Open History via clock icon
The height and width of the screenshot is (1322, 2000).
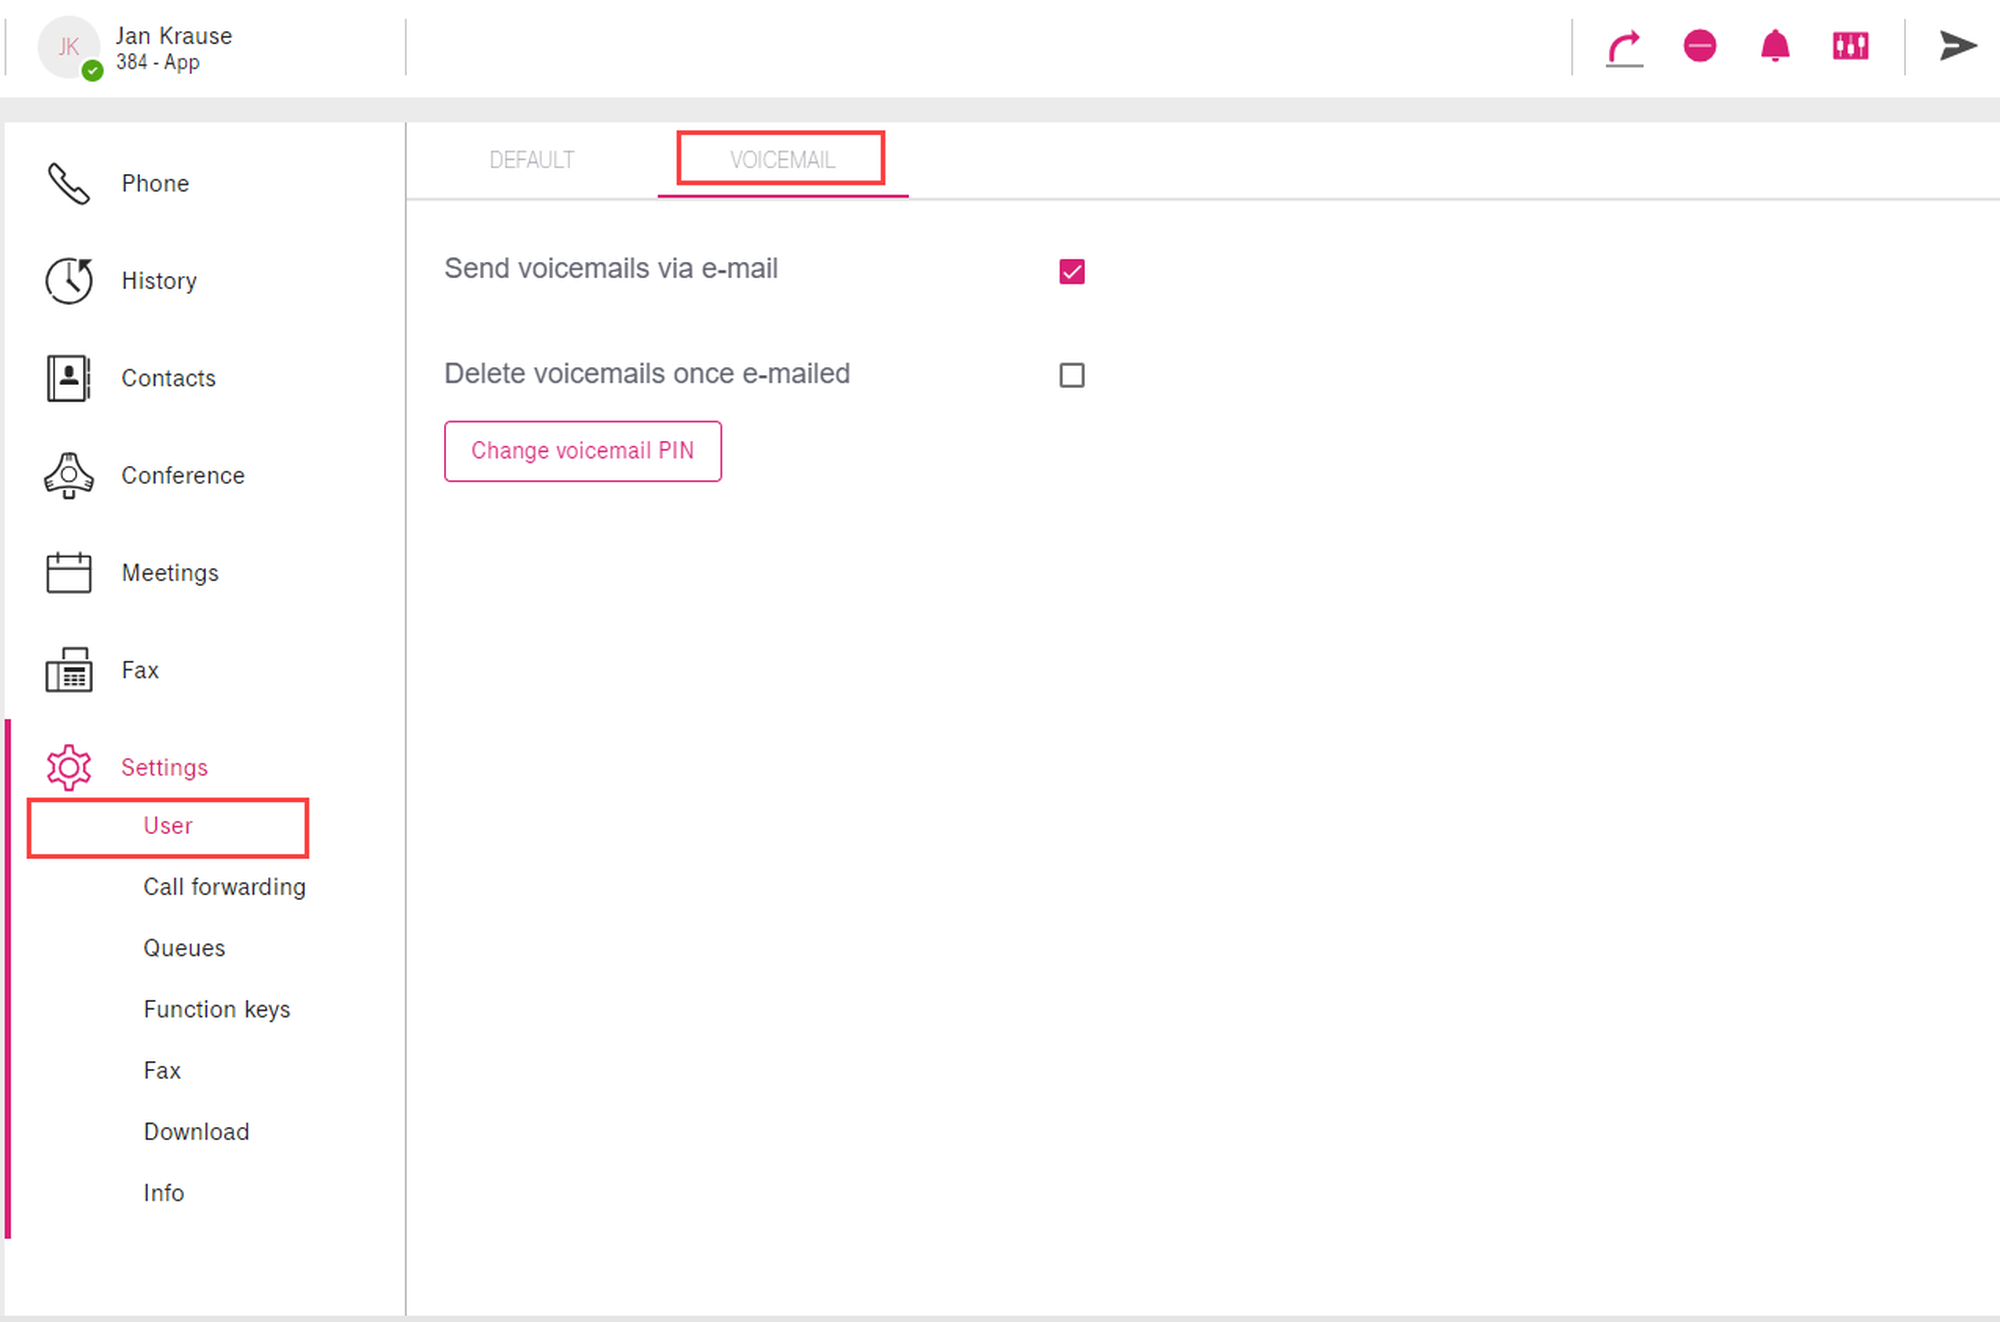(x=68, y=281)
